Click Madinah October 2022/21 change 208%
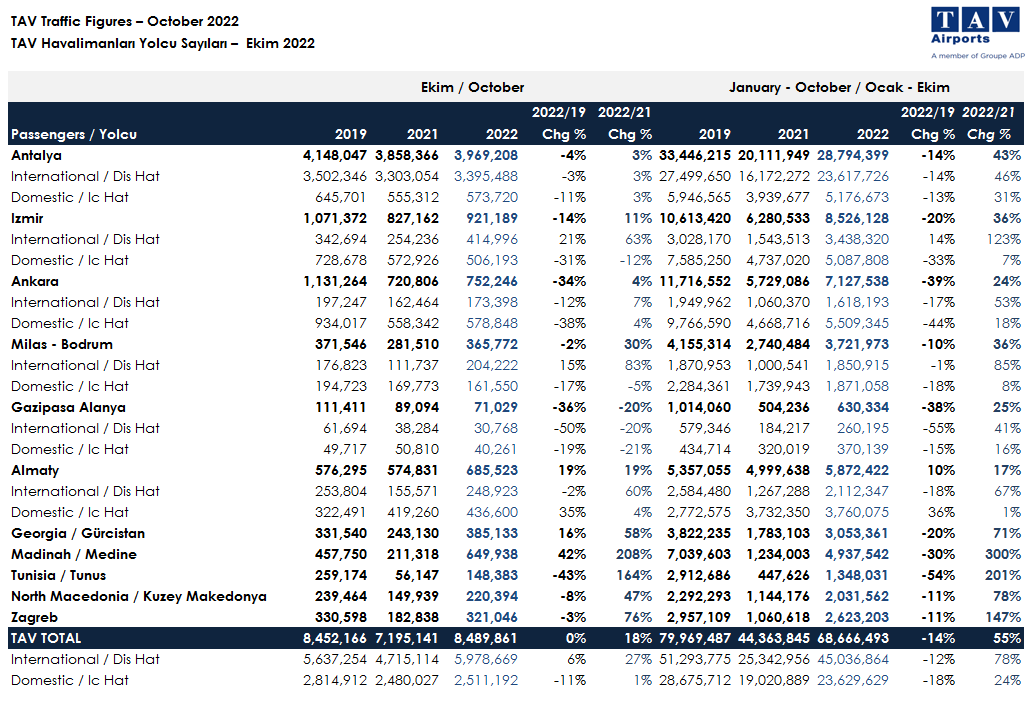This screenshot has height=701, width=1026. (x=634, y=554)
